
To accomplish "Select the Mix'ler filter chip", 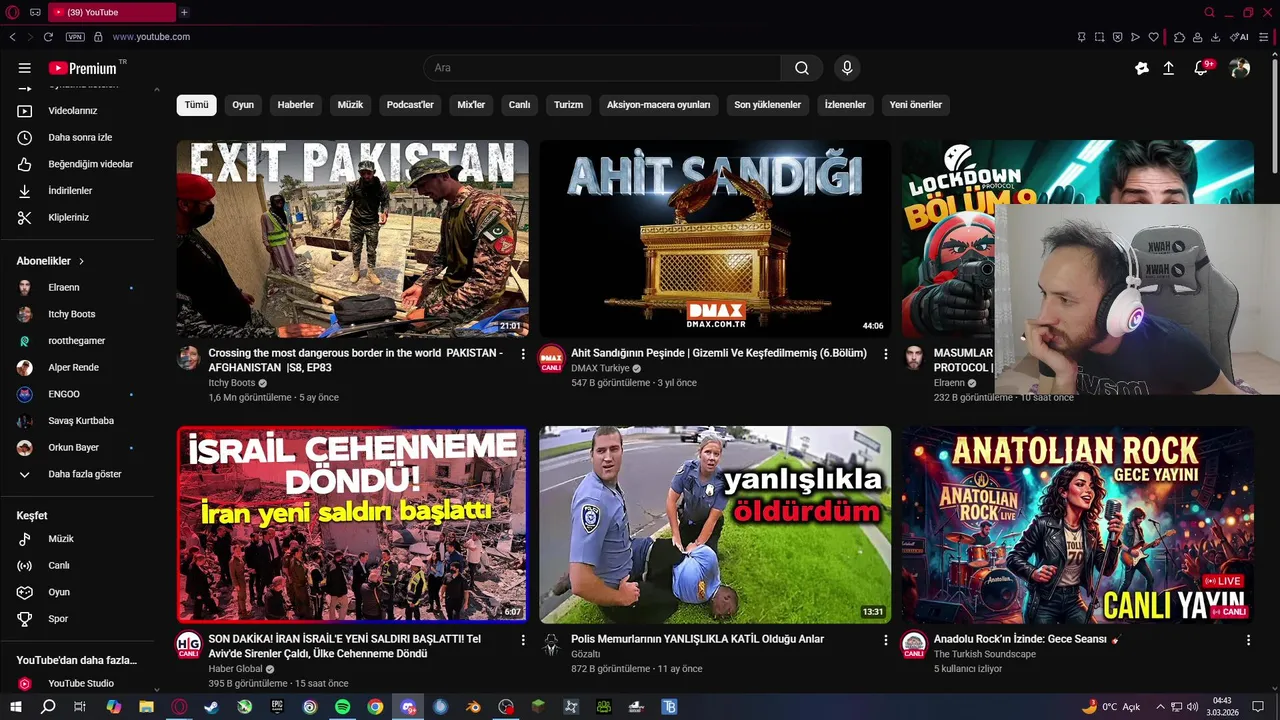I will click(x=471, y=105).
